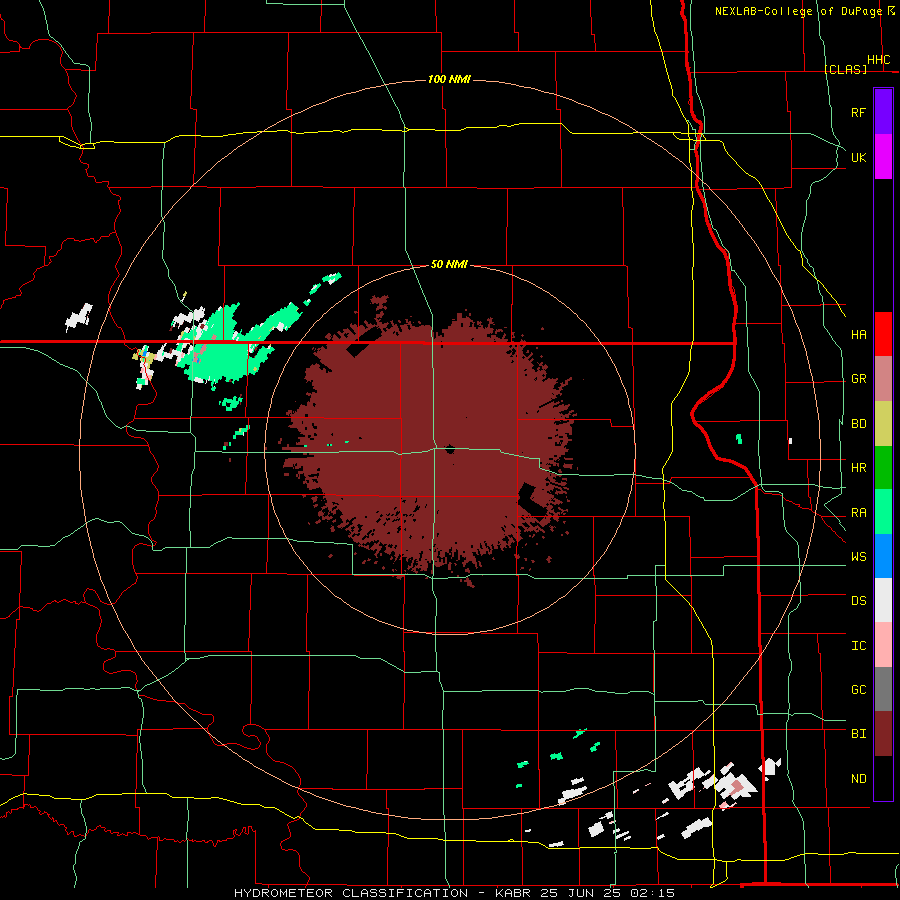This screenshot has height=900, width=900.
Task: Click the BI legend label
Action: pos(858,734)
